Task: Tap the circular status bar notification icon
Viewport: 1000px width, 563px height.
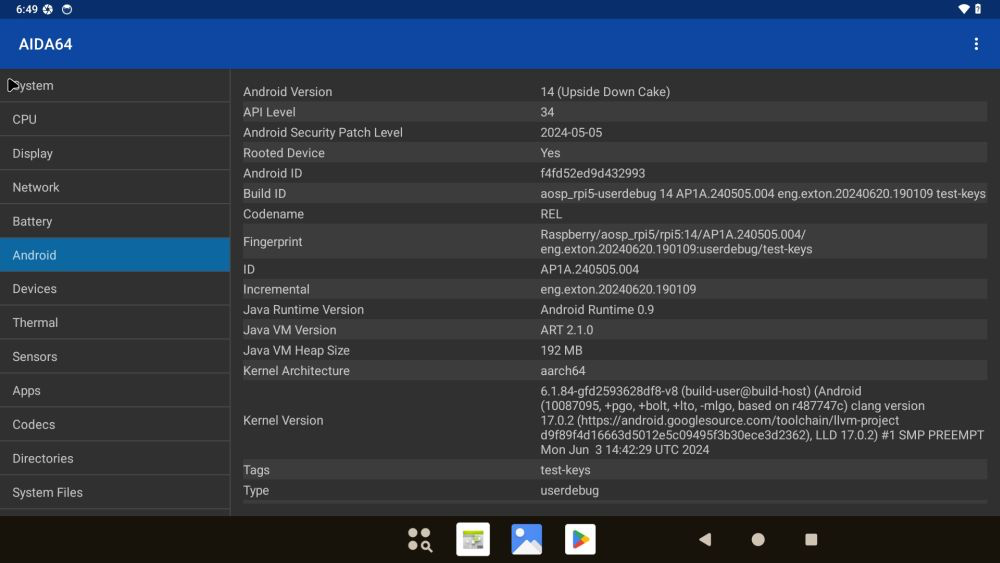Action: pyautogui.click(x=67, y=9)
